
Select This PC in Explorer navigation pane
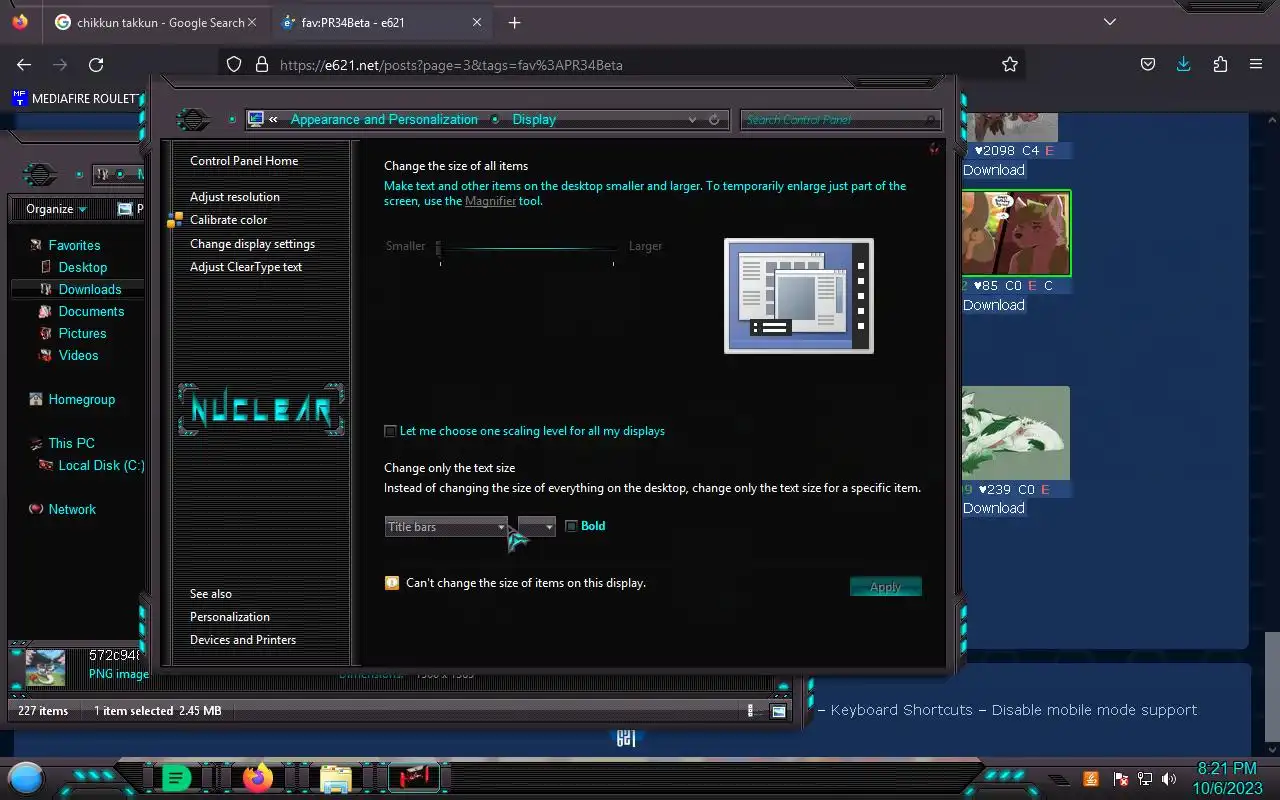tap(71, 443)
